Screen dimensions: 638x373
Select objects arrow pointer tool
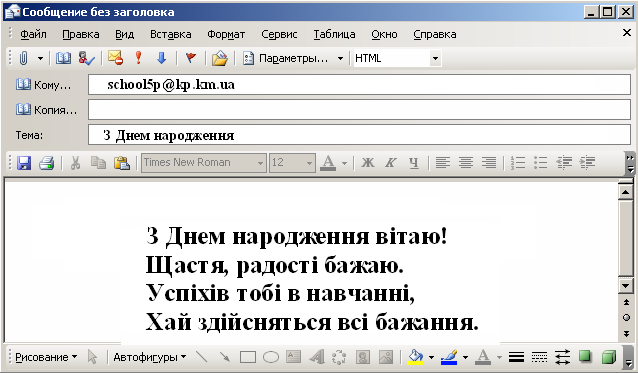[92, 357]
